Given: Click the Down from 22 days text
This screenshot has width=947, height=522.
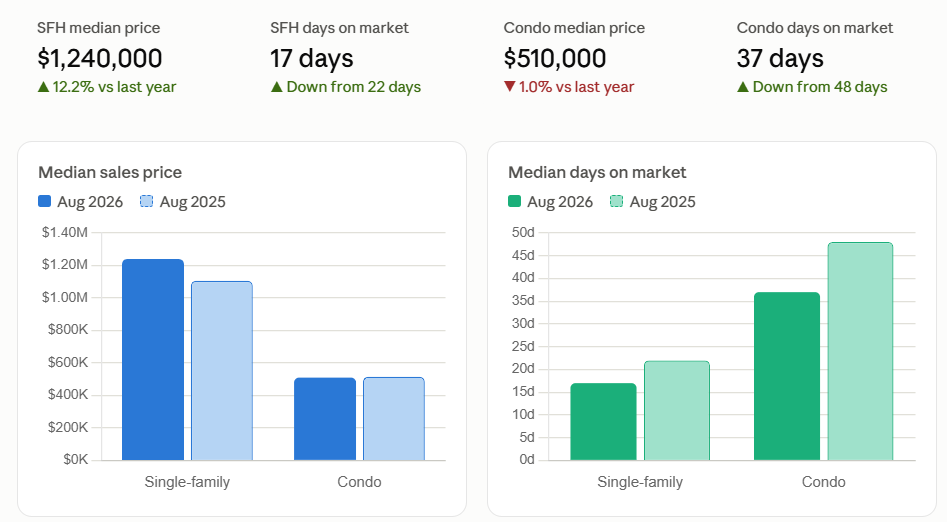Looking at the screenshot, I should [354, 87].
